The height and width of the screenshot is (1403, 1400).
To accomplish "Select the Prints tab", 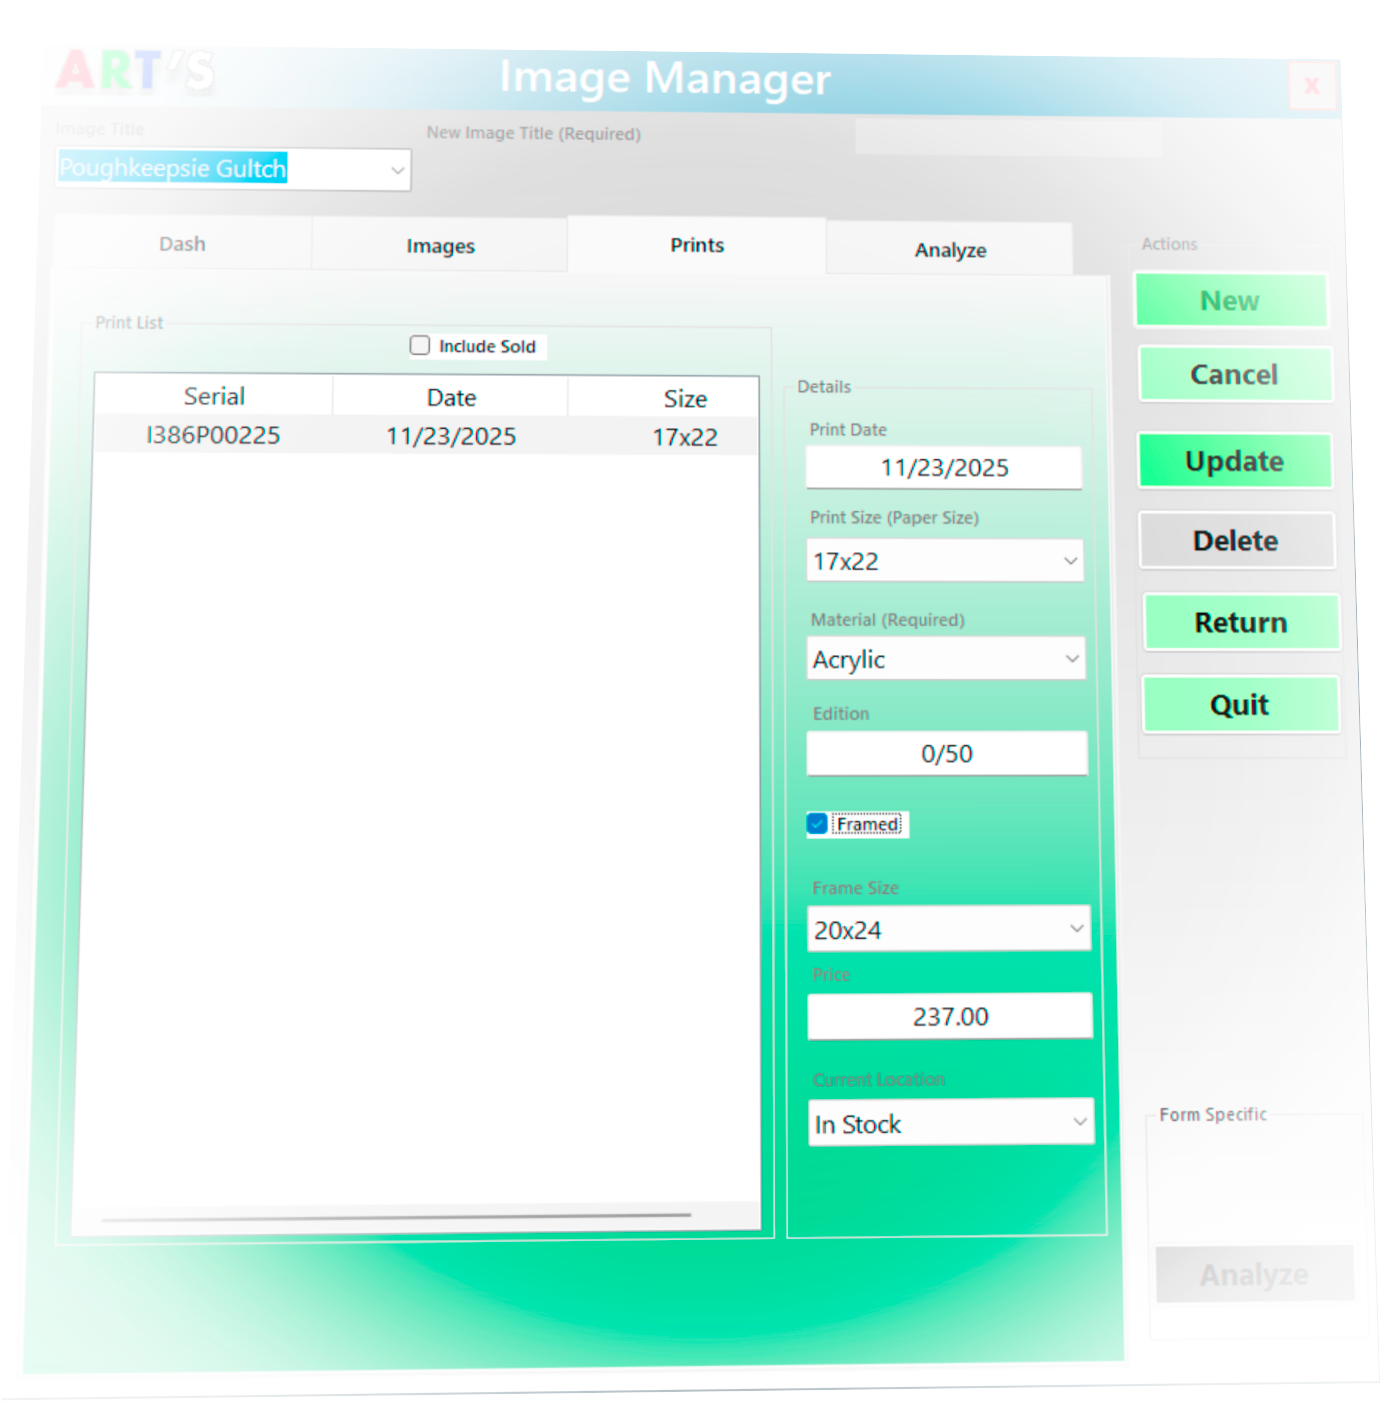I will [x=697, y=245].
